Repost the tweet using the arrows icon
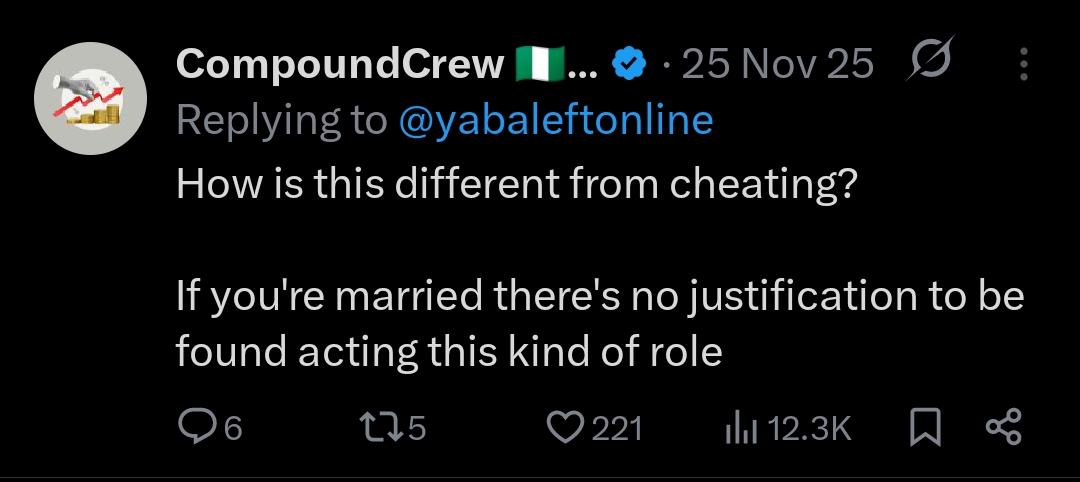 (381, 428)
